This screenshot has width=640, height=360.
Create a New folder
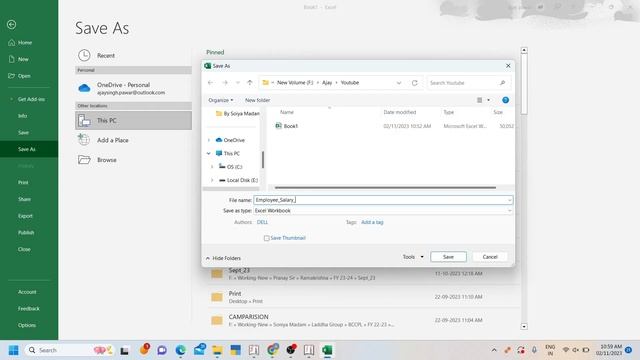258,100
